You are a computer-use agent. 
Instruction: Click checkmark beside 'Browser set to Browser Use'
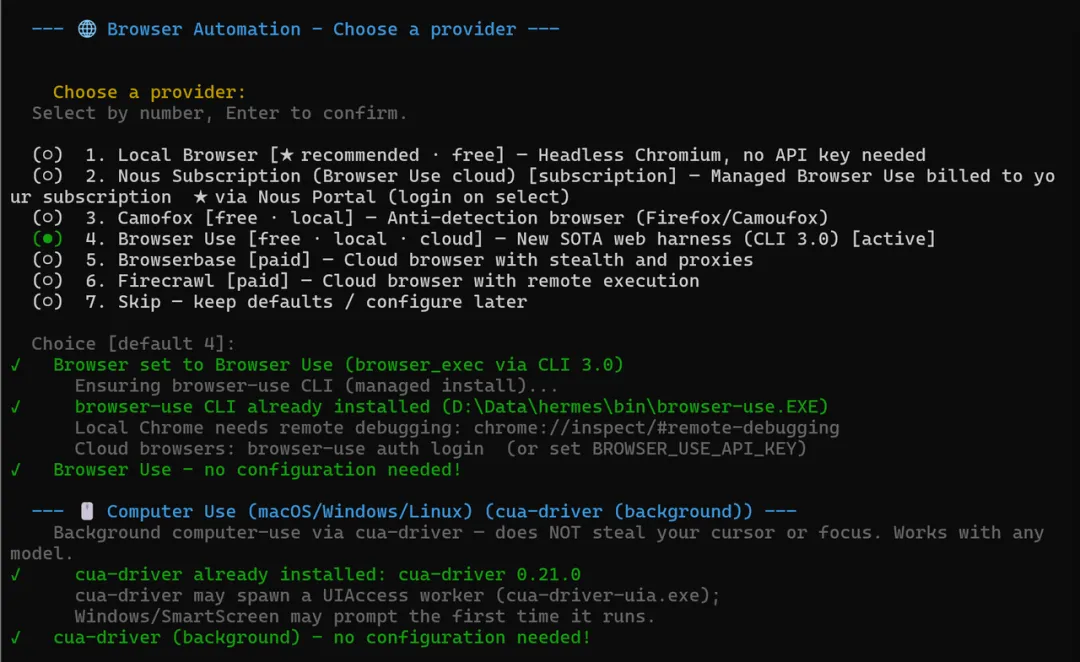16,364
